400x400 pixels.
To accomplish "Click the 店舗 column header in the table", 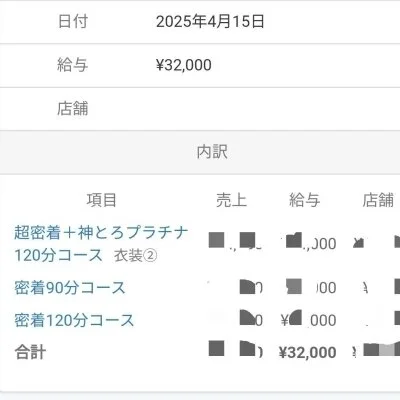I will tap(378, 200).
